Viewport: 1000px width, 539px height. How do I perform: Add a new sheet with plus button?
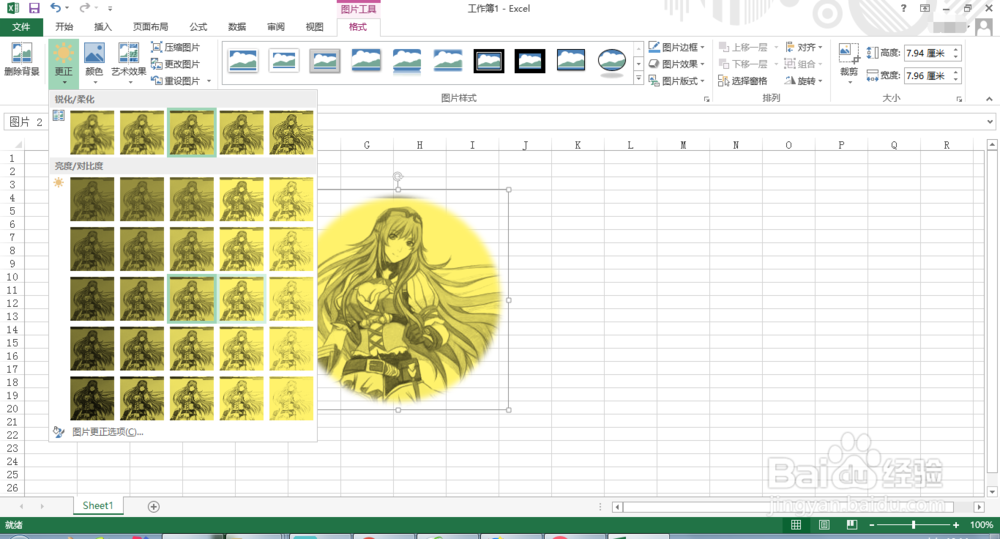click(154, 506)
